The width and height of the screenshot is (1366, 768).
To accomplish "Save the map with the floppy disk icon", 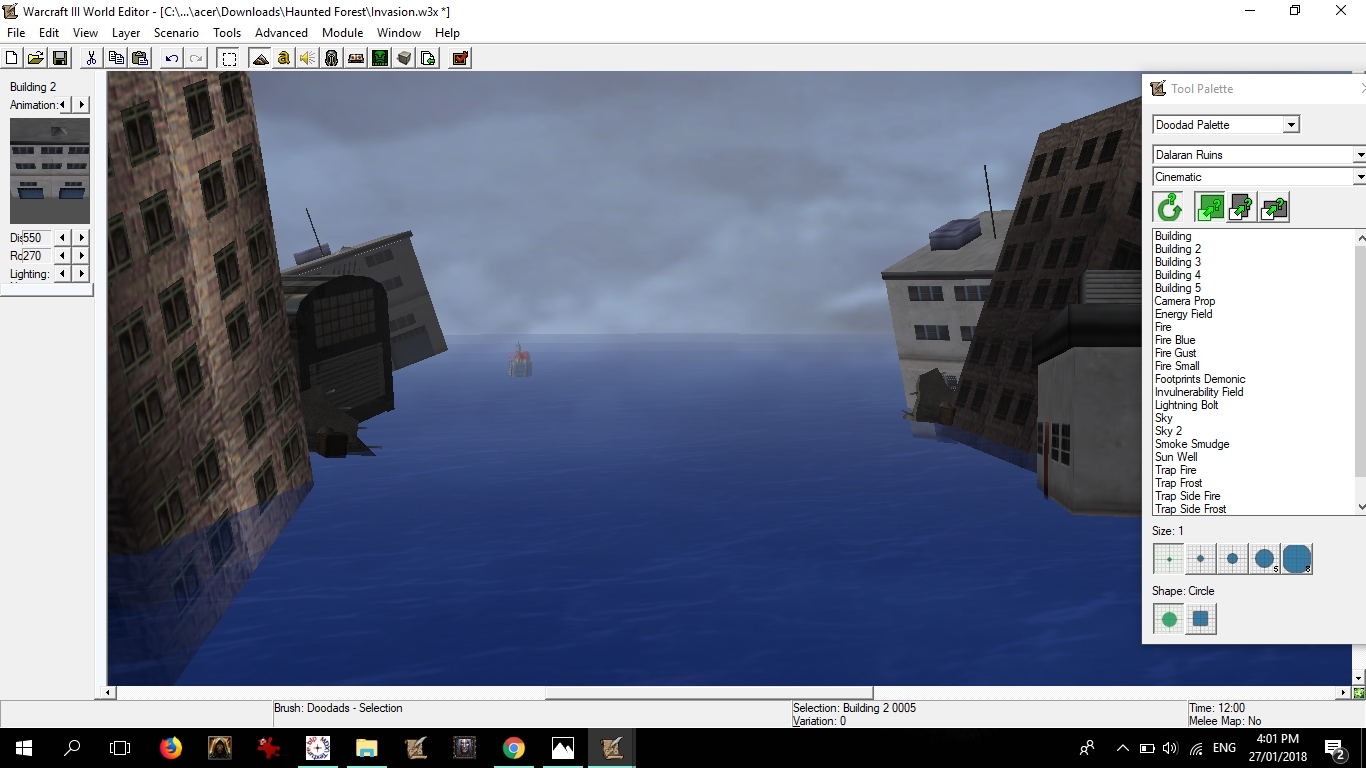I will pos(59,58).
